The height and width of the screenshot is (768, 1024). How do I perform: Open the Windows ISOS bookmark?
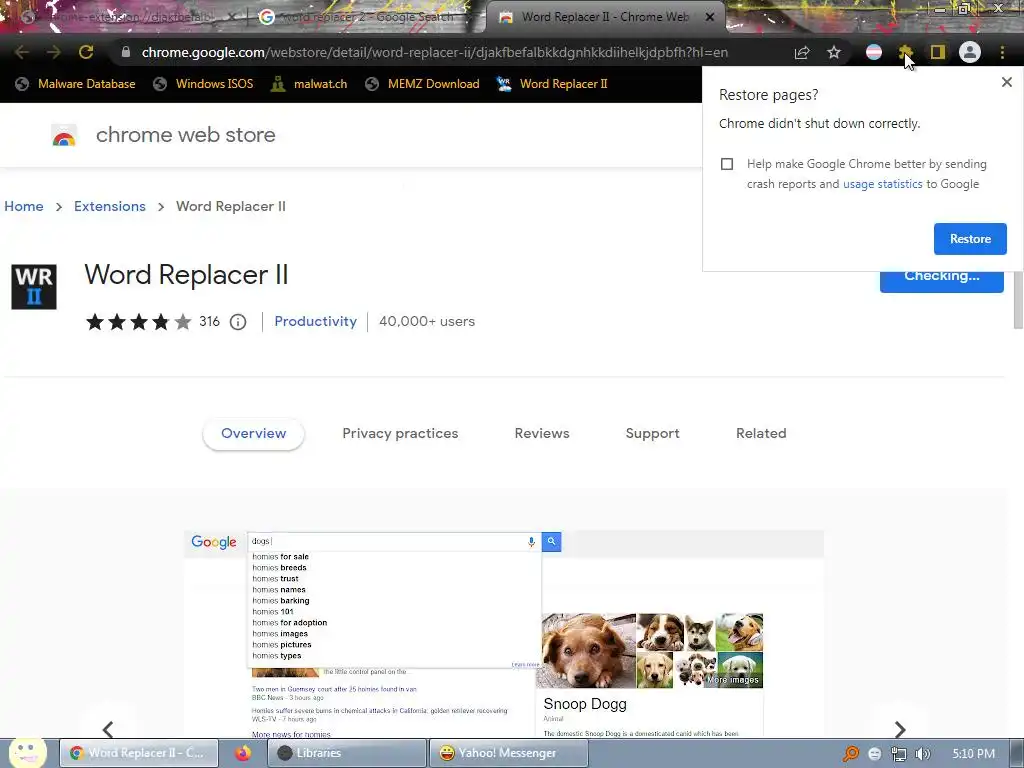[x=202, y=84]
